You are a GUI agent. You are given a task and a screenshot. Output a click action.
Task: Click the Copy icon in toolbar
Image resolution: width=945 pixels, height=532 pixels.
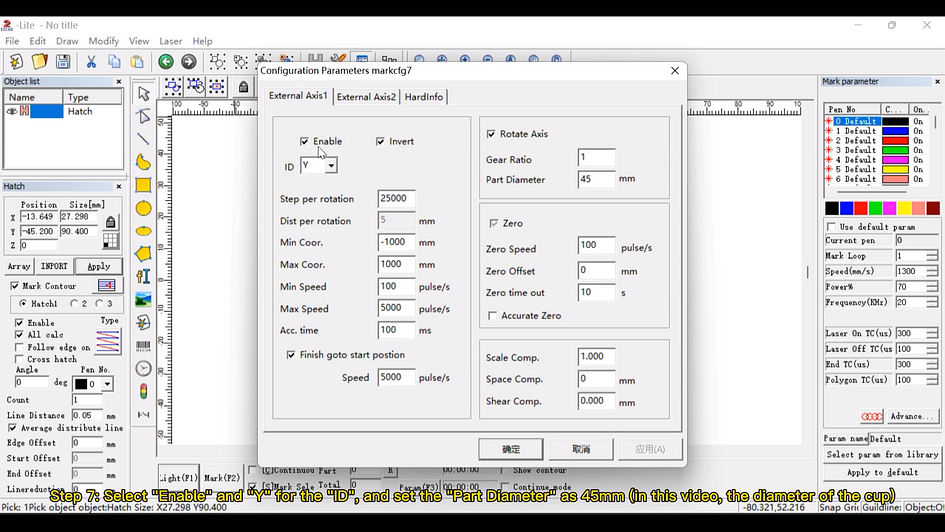114,61
